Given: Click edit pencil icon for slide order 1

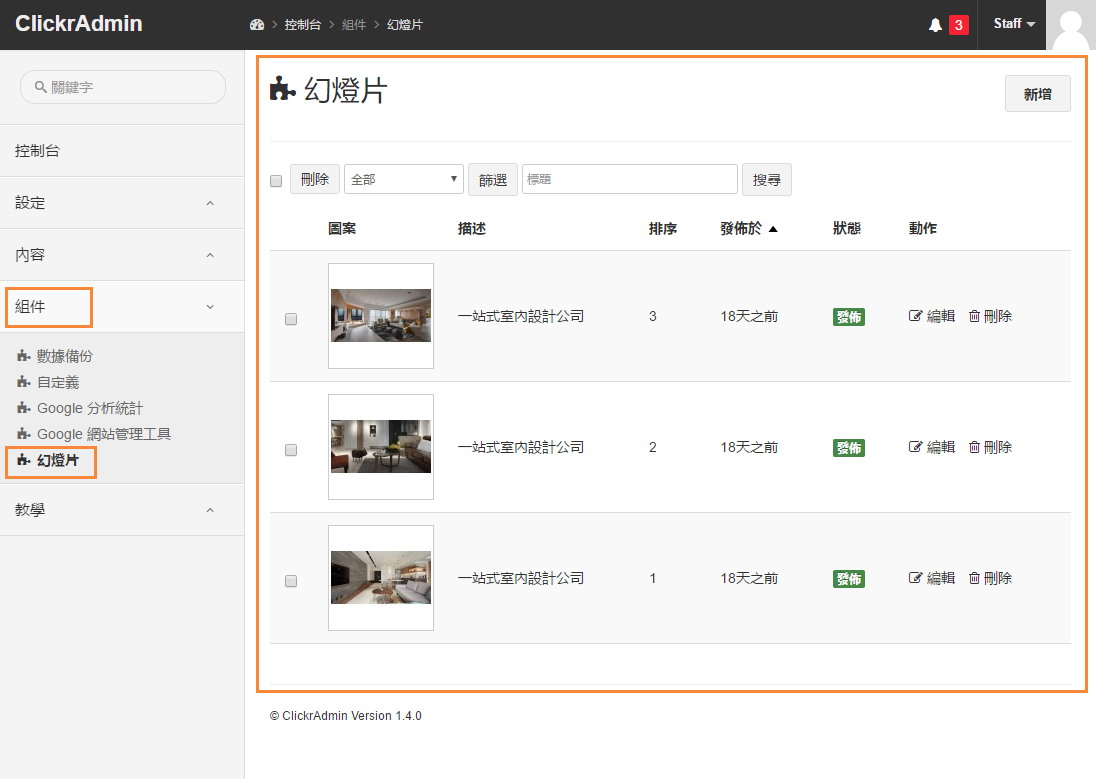Looking at the screenshot, I should [x=915, y=578].
